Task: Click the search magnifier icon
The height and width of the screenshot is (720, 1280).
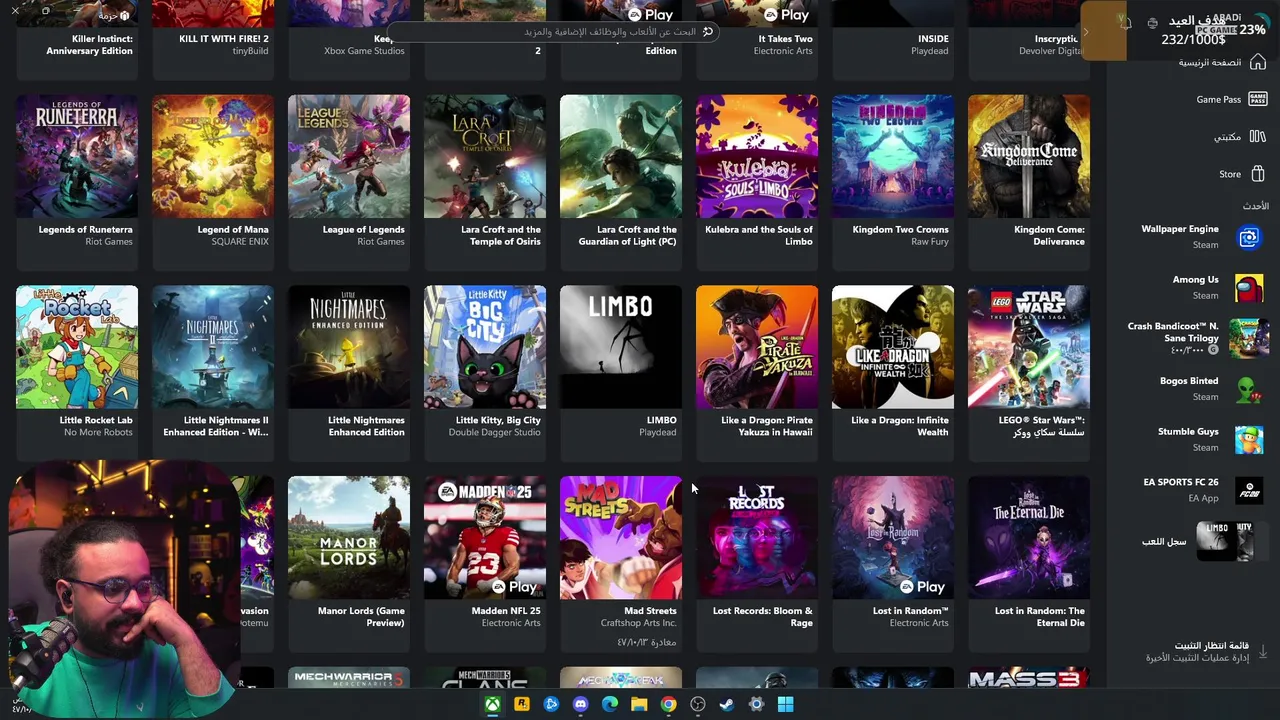Action: pyautogui.click(x=708, y=31)
